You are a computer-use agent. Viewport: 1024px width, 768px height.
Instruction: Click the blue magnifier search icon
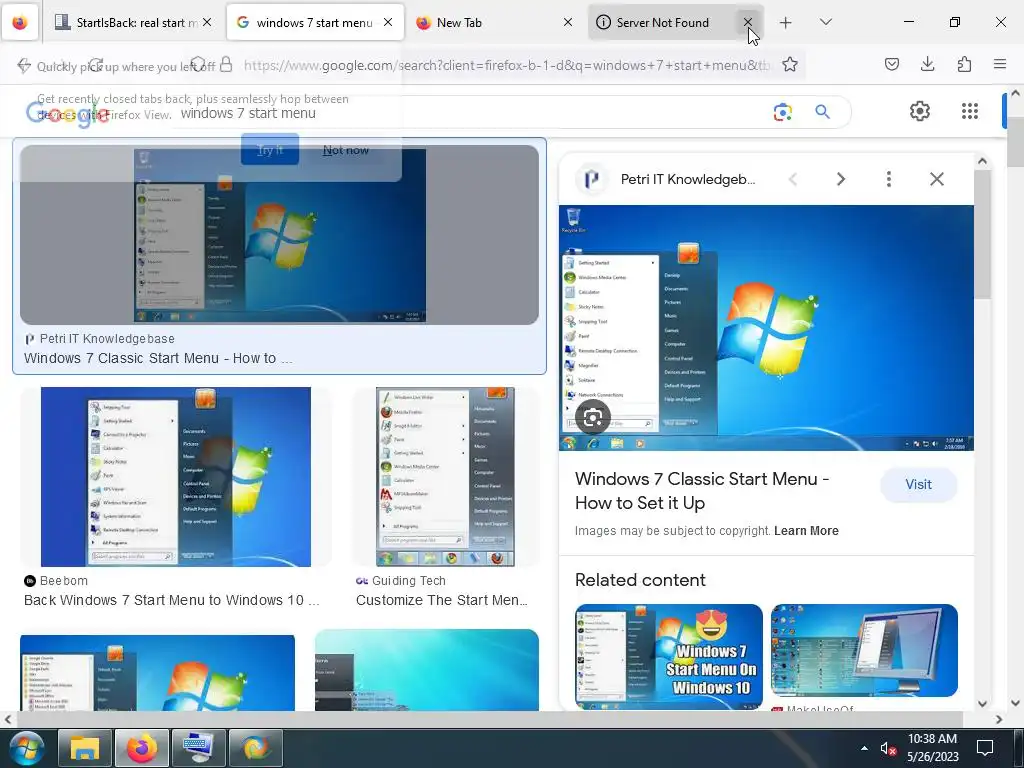point(822,112)
